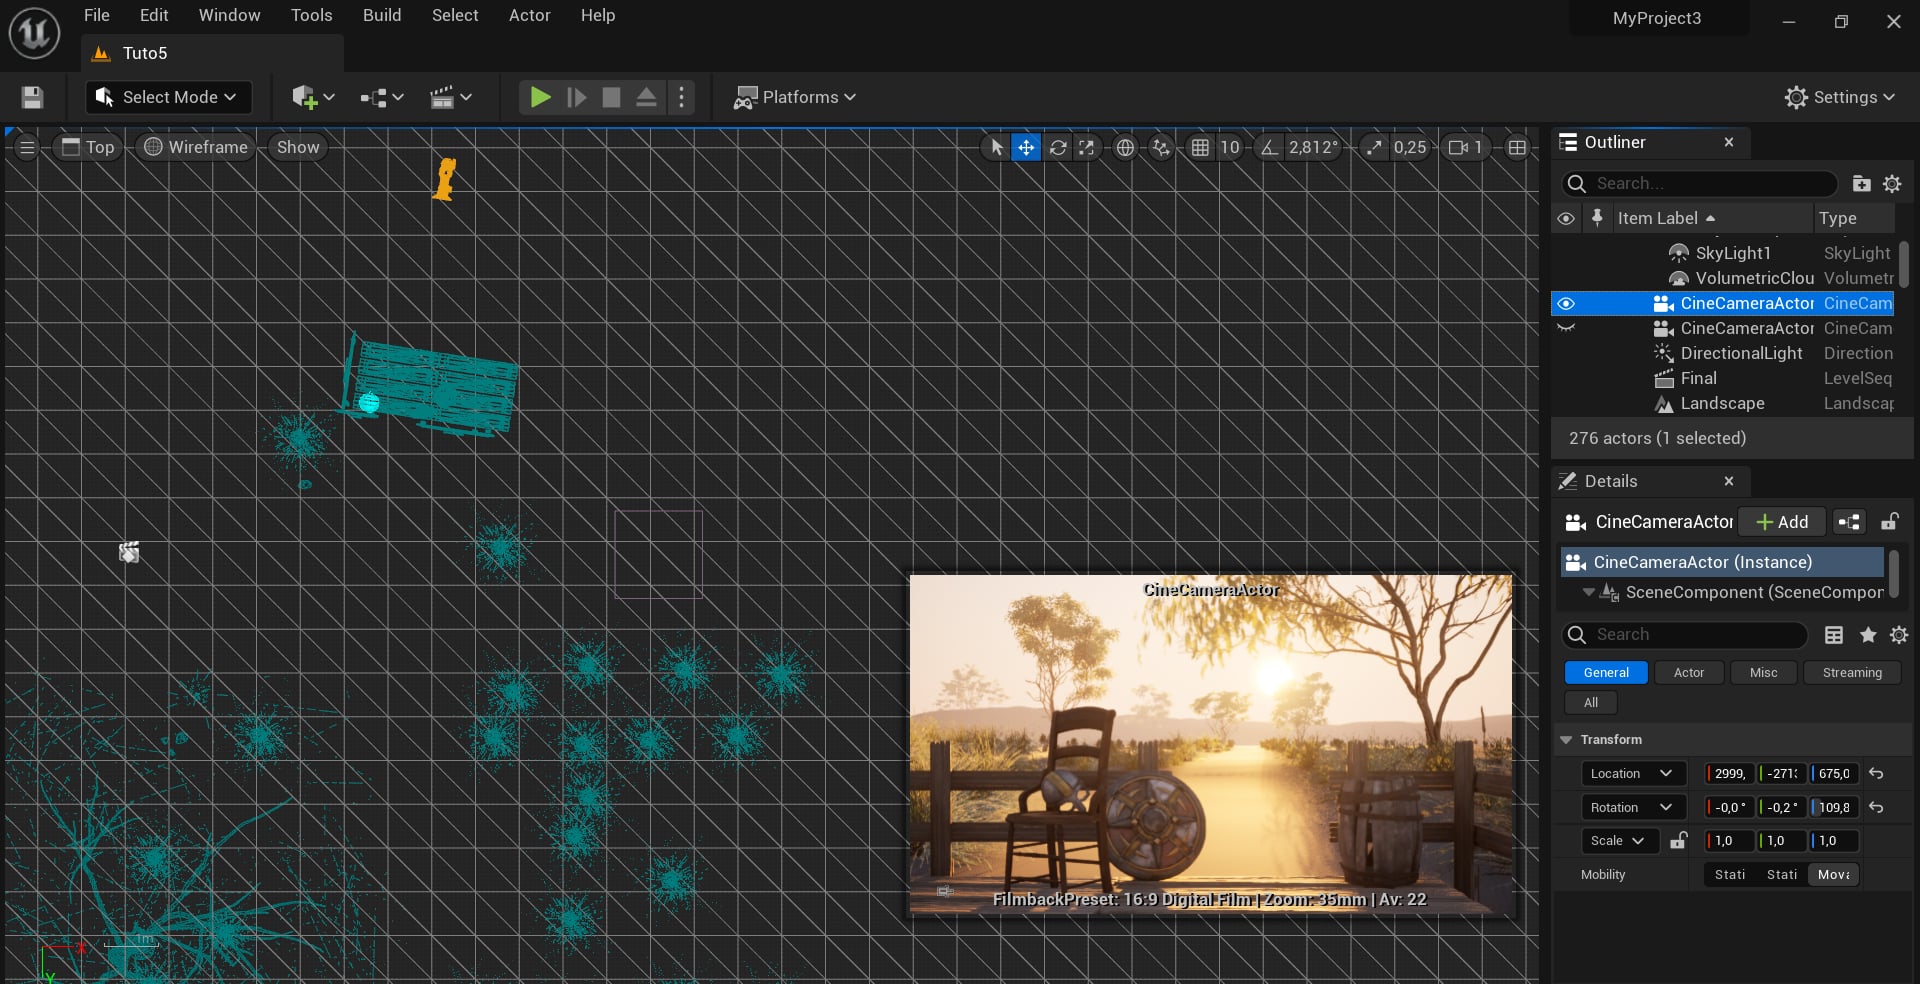The height and width of the screenshot is (984, 1920).
Task: Save the current level with the floppy icon
Action: pos(32,97)
